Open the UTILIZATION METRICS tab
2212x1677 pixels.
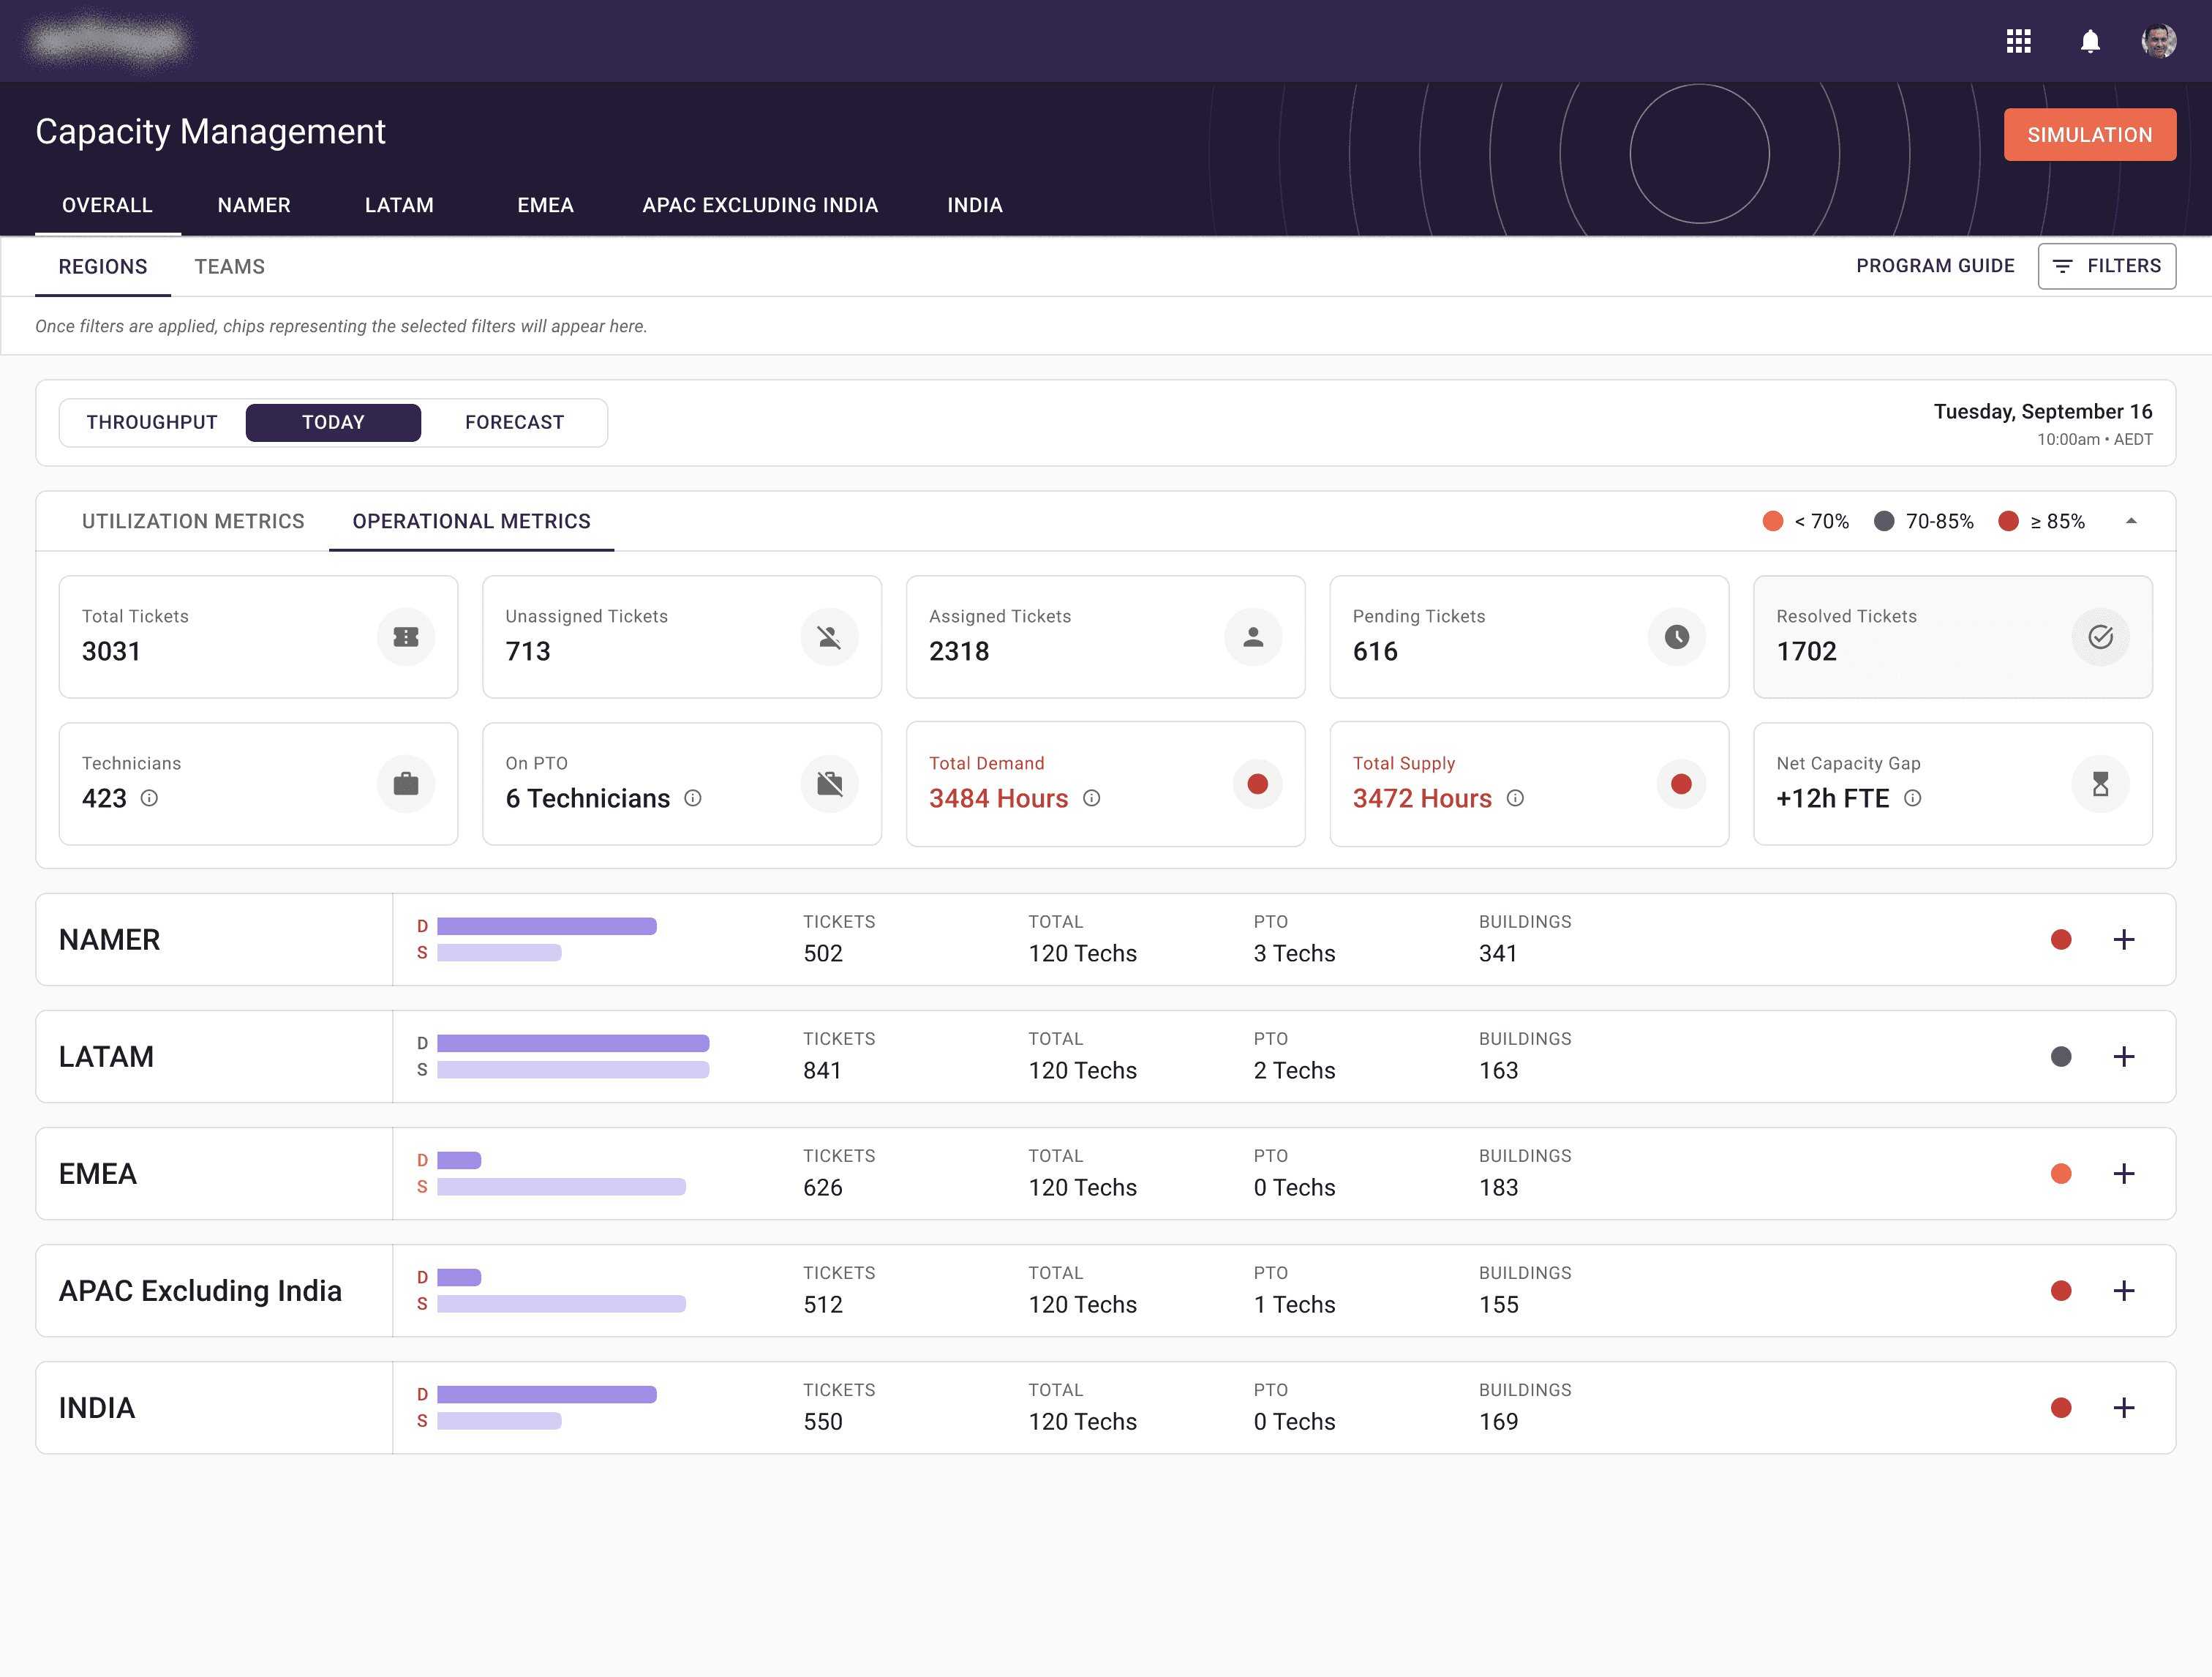(x=193, y=521)
